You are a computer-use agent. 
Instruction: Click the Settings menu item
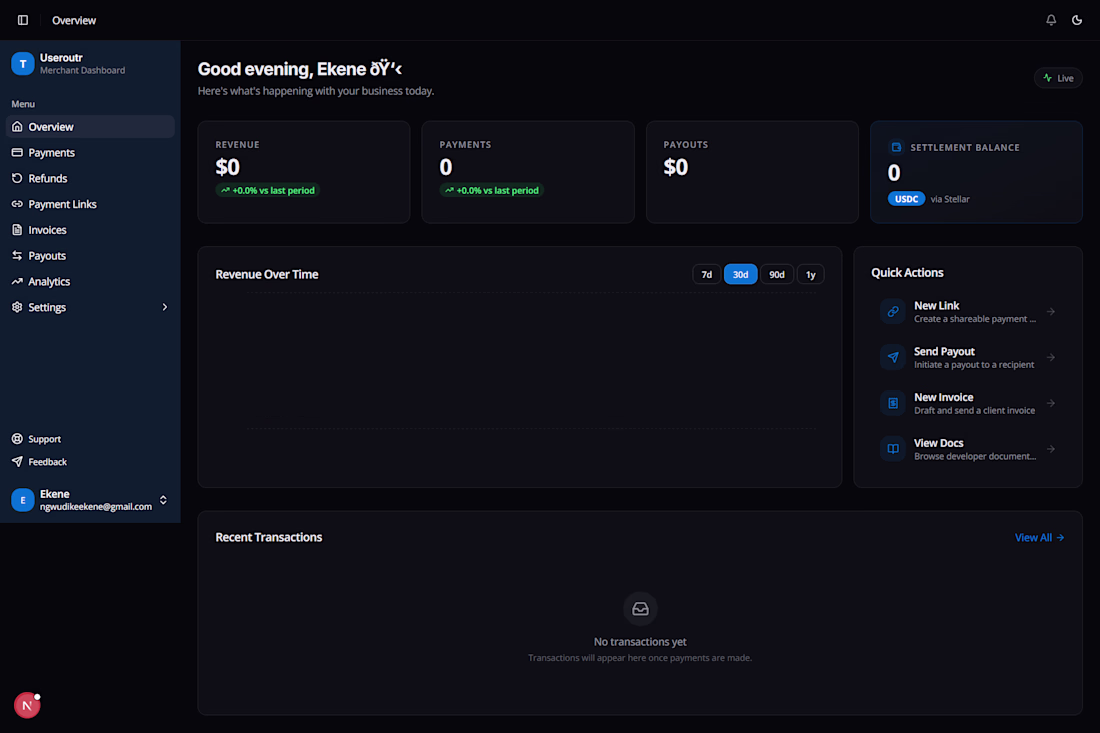point(90,307)
